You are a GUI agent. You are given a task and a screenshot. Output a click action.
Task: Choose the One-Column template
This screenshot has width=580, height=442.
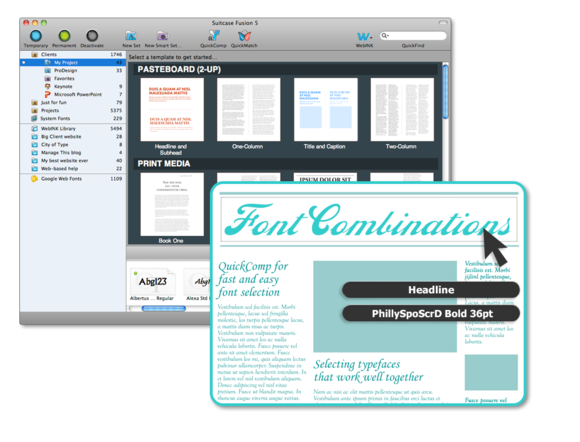[249, 110]
